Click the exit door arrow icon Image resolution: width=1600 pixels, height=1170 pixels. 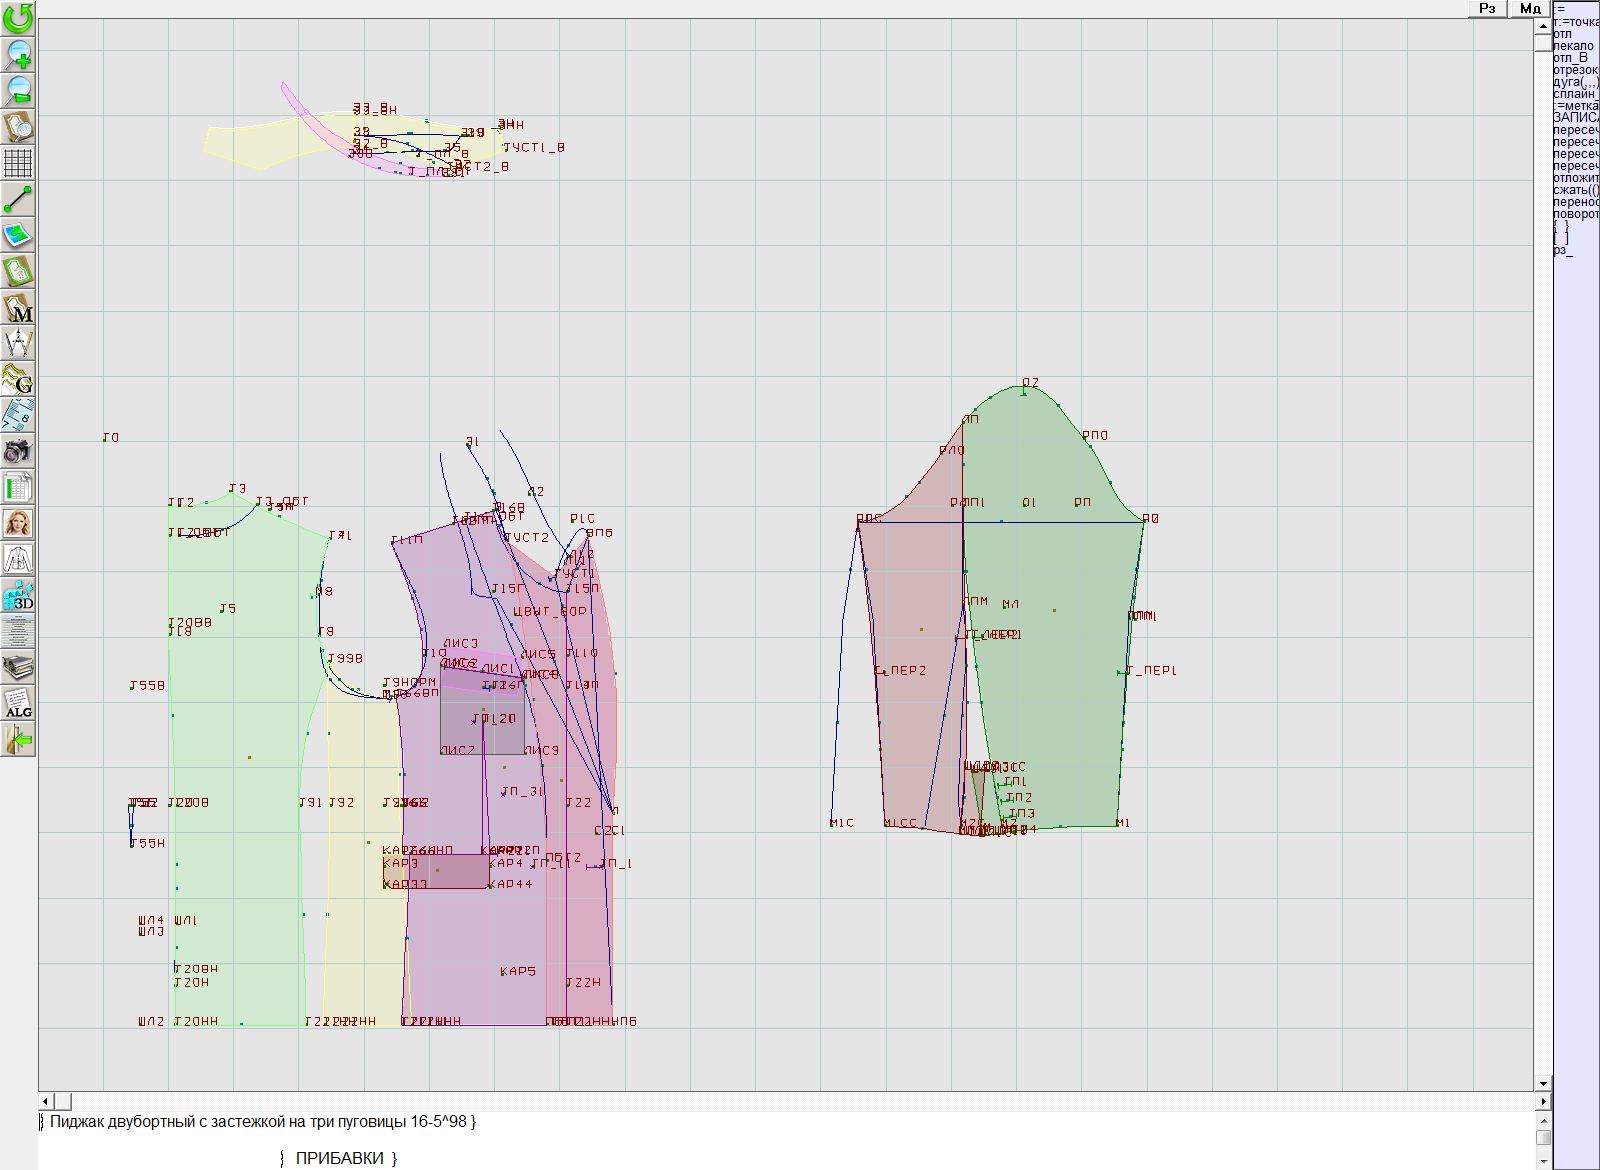(x=18, y=740)
